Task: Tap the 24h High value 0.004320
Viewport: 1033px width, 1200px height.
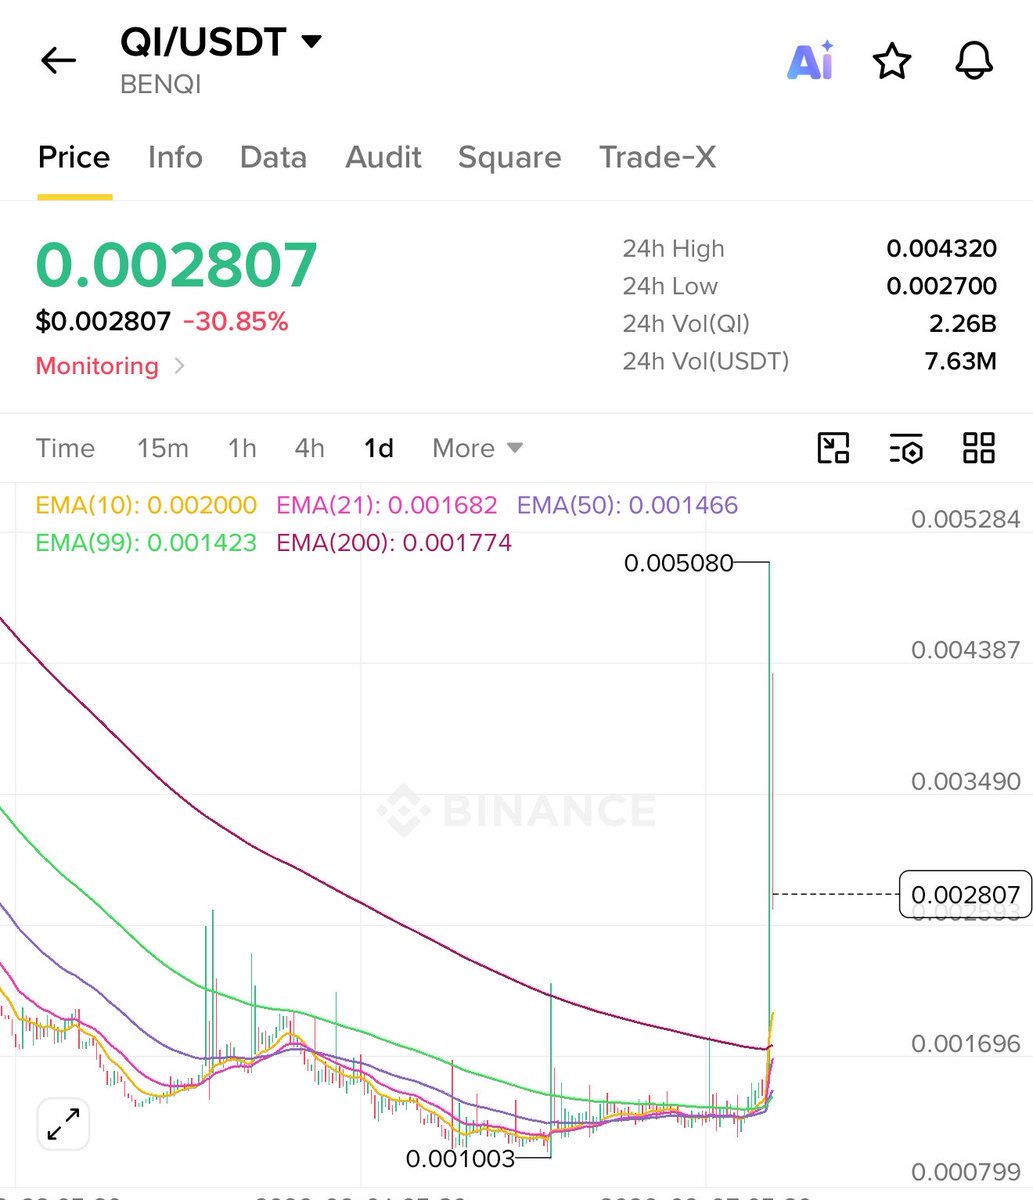Action: pyautogui.click(x=941, y=249)
